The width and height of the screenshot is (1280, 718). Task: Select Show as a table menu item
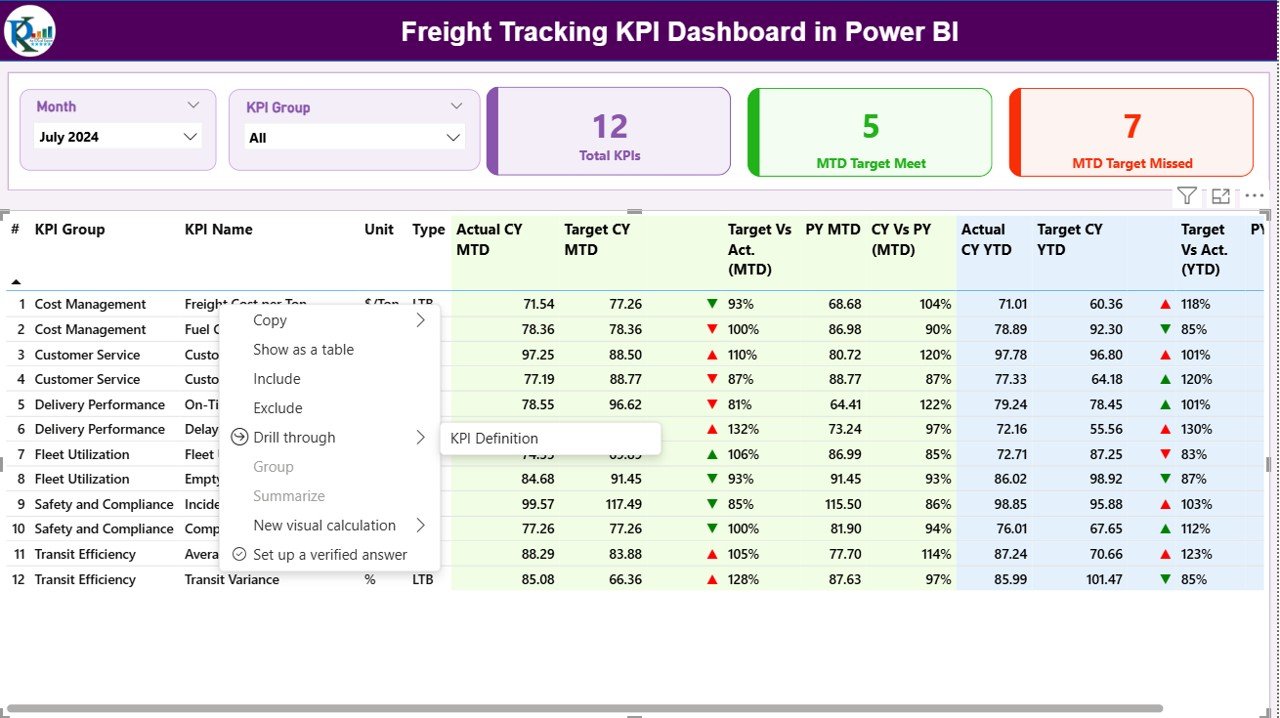coord(303,349)
